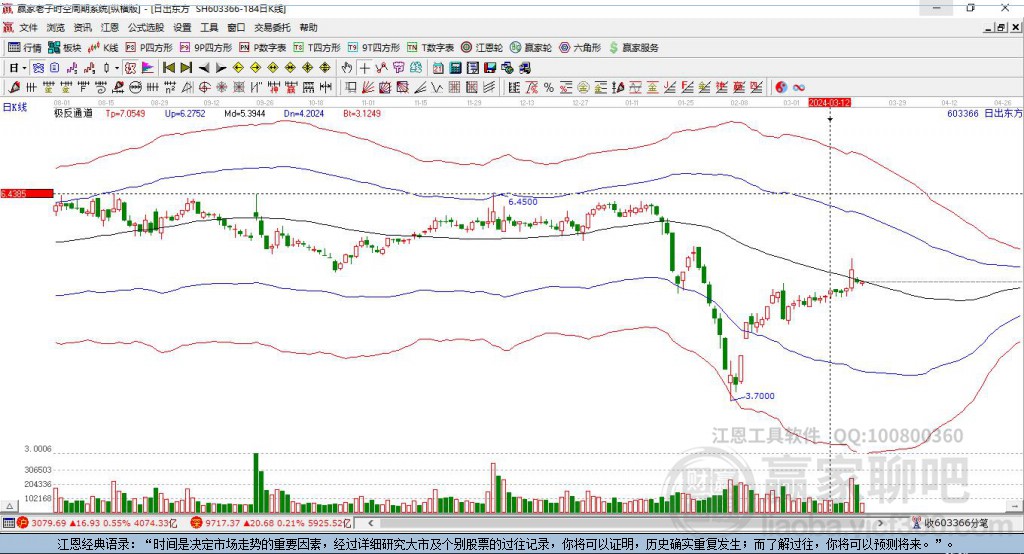This screenshot has height=554, width=1024.
Task: Jump to last bar icon
Action: [186, 68]
